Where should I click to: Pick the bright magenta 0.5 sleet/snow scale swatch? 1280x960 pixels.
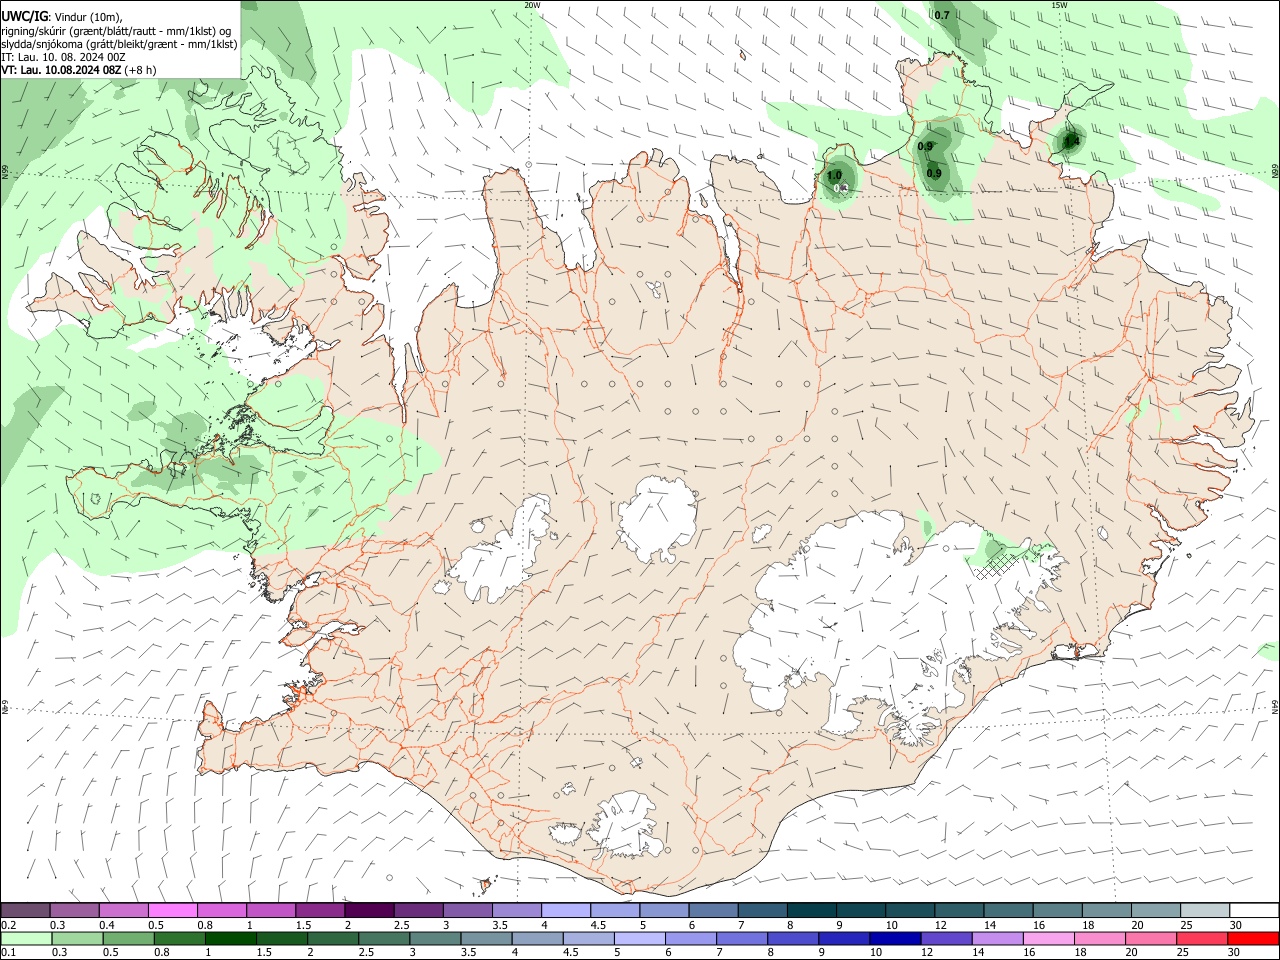[x=172, y=910]
